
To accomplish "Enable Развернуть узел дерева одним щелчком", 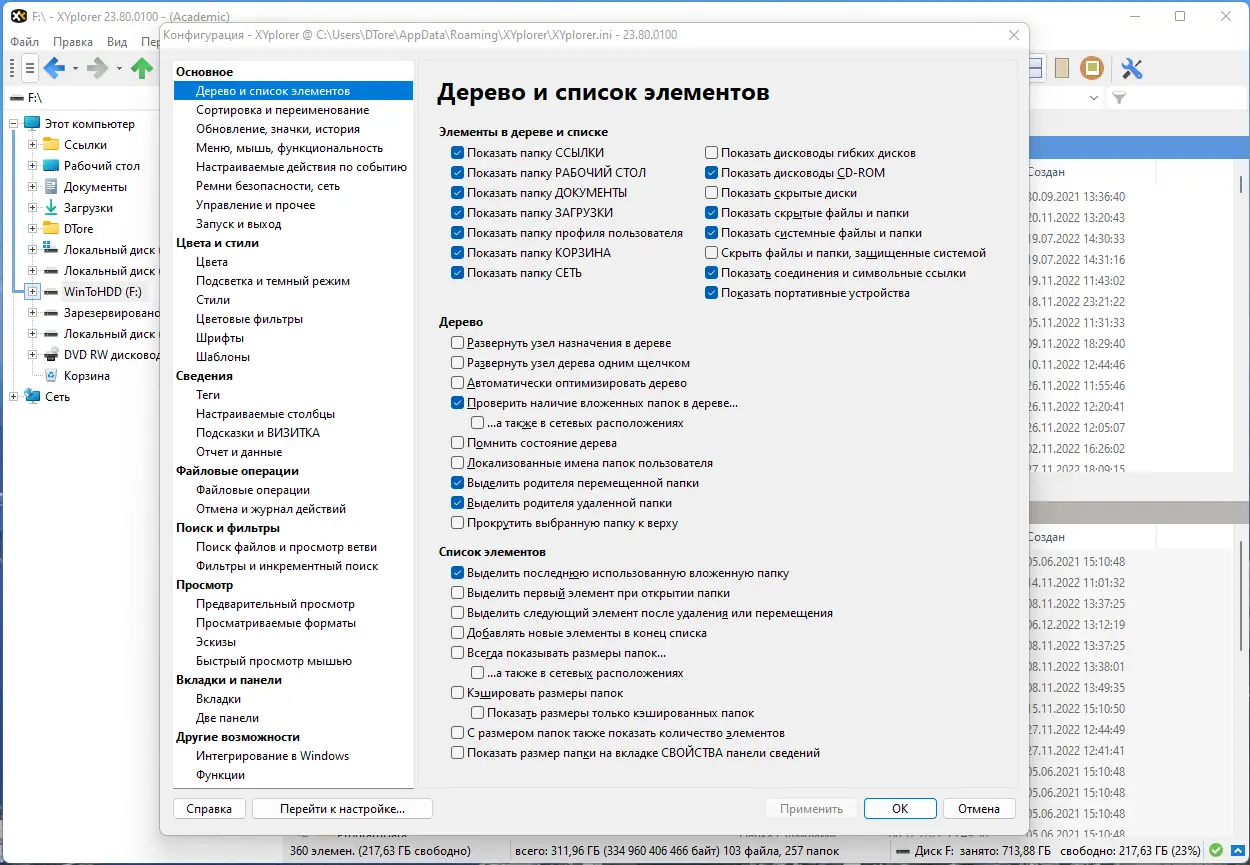I will tap(457, 363).
